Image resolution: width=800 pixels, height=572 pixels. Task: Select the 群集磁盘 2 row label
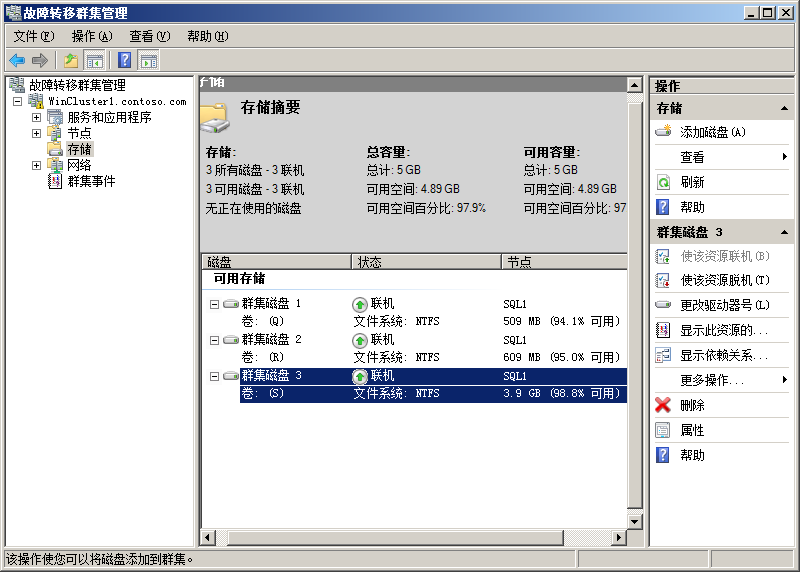tap(271, 339)
